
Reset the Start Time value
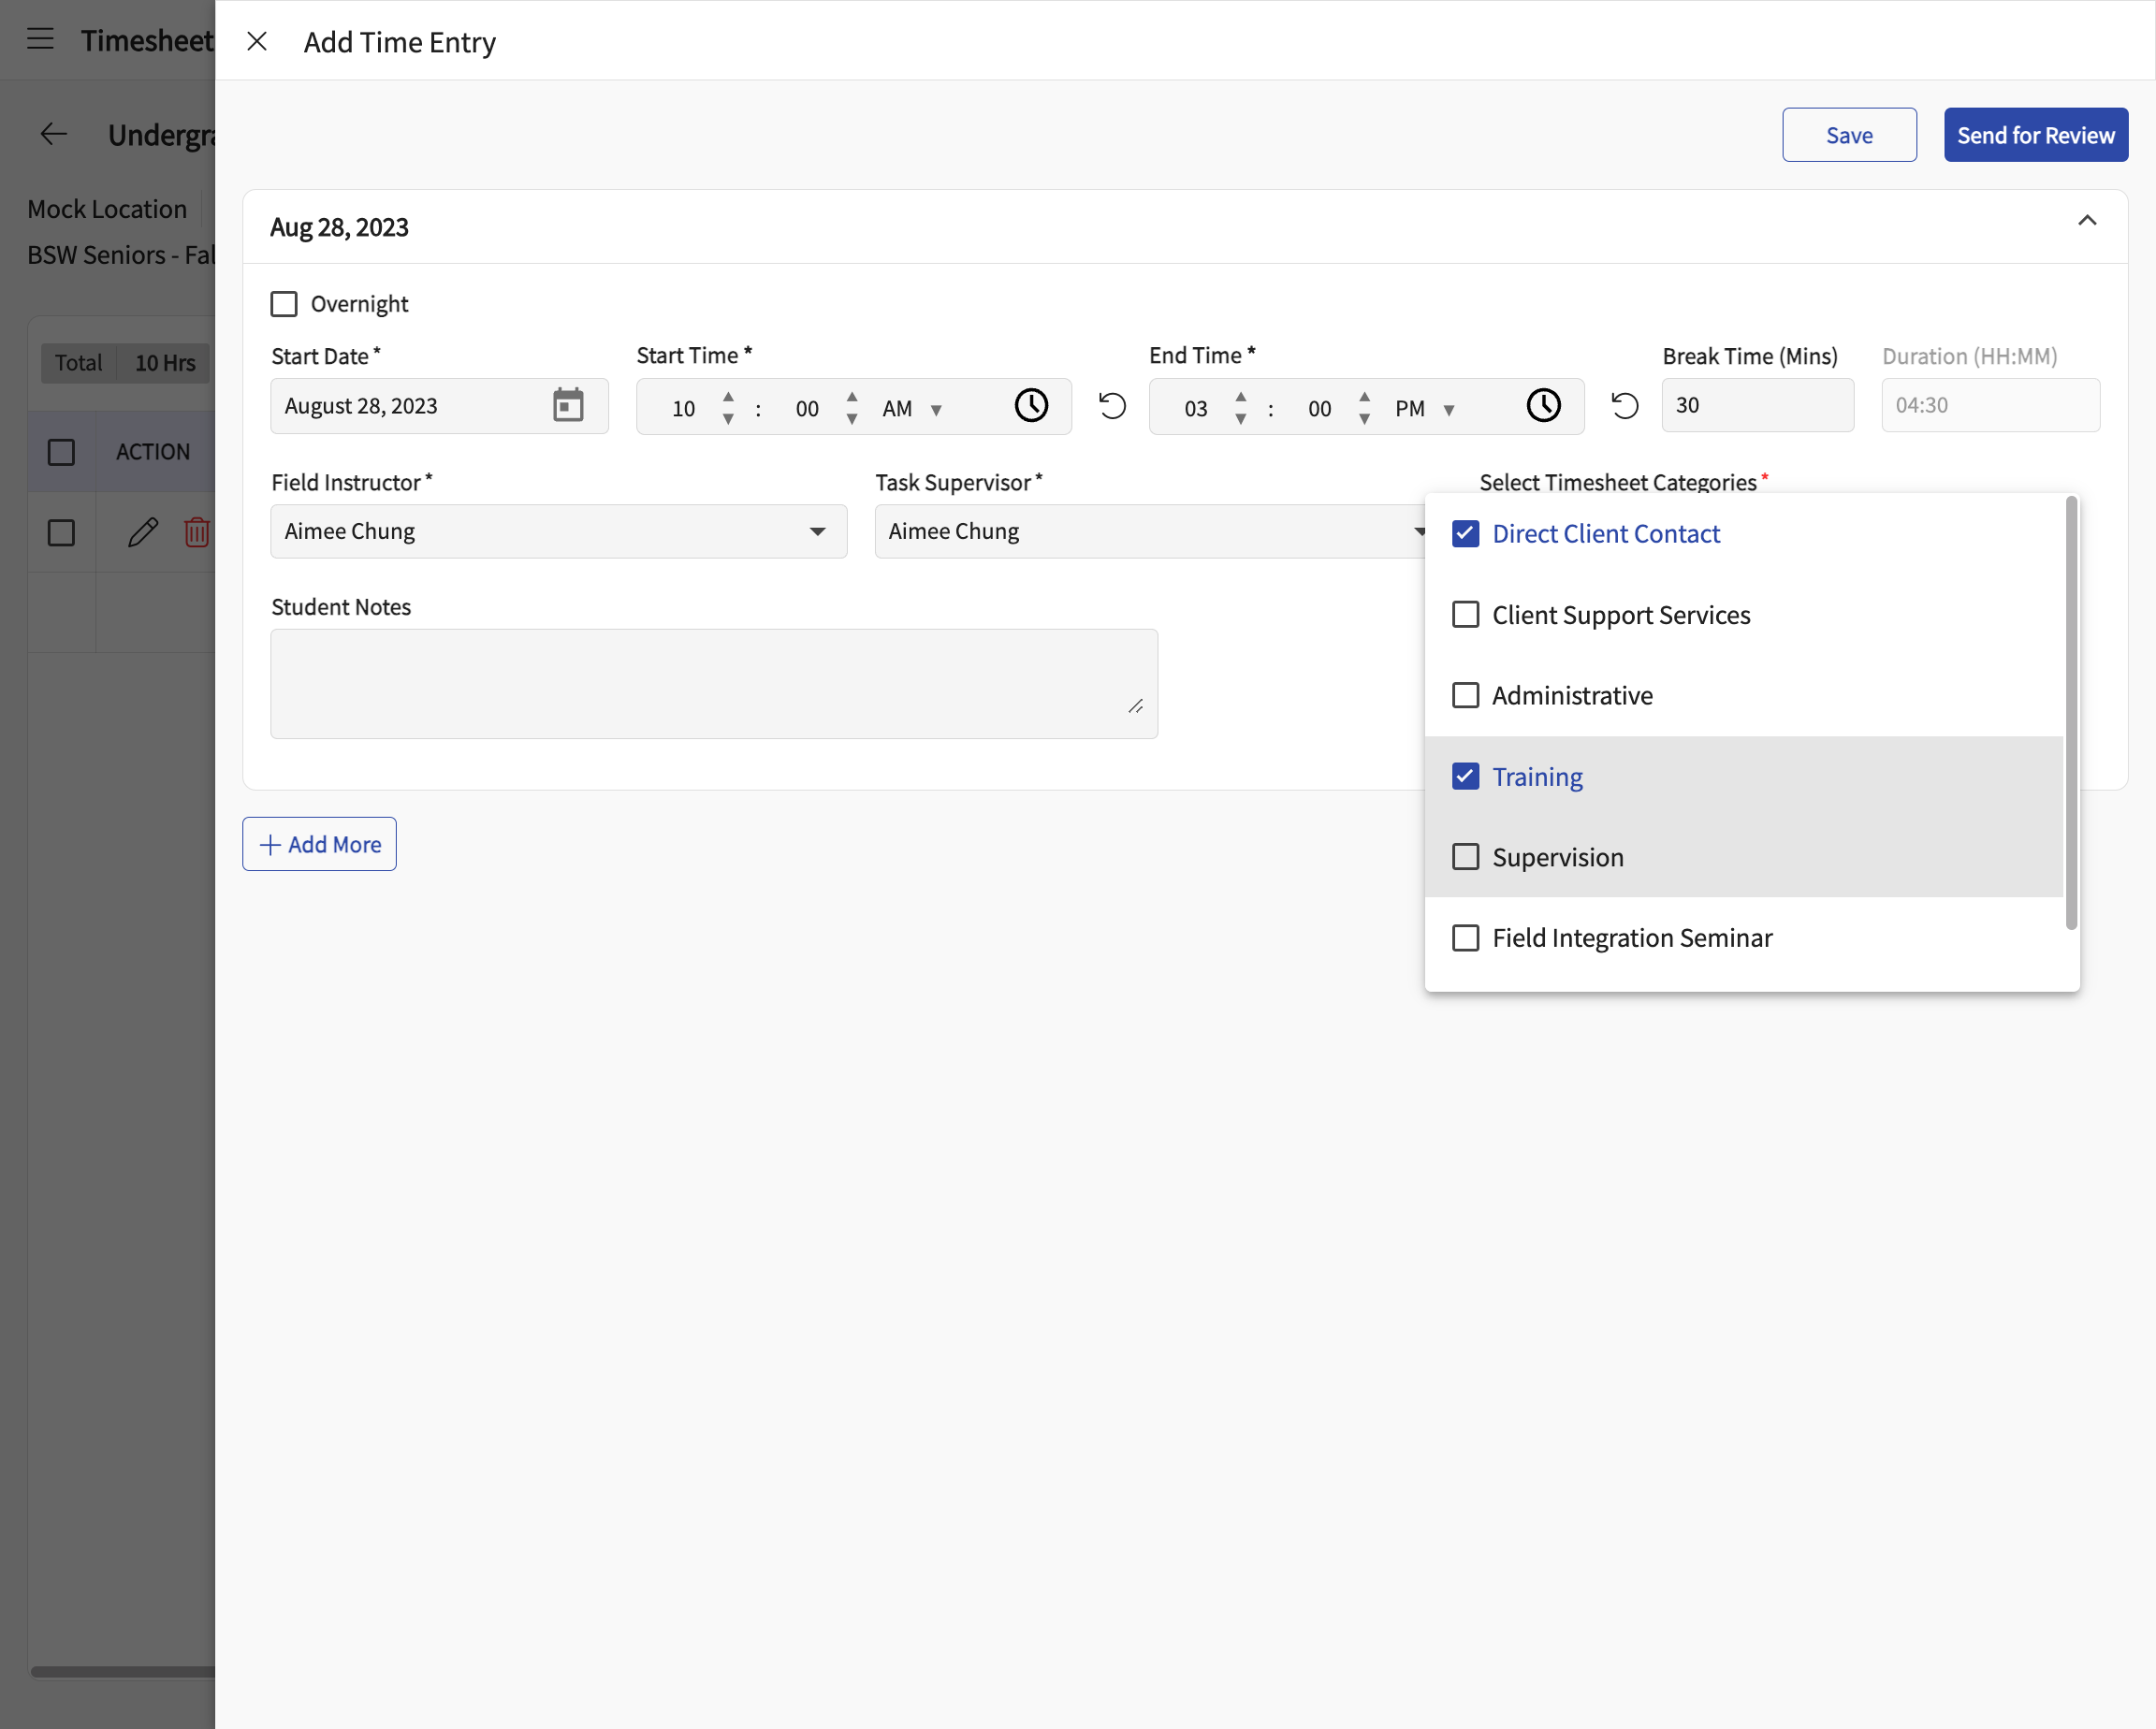point(1112,406)
